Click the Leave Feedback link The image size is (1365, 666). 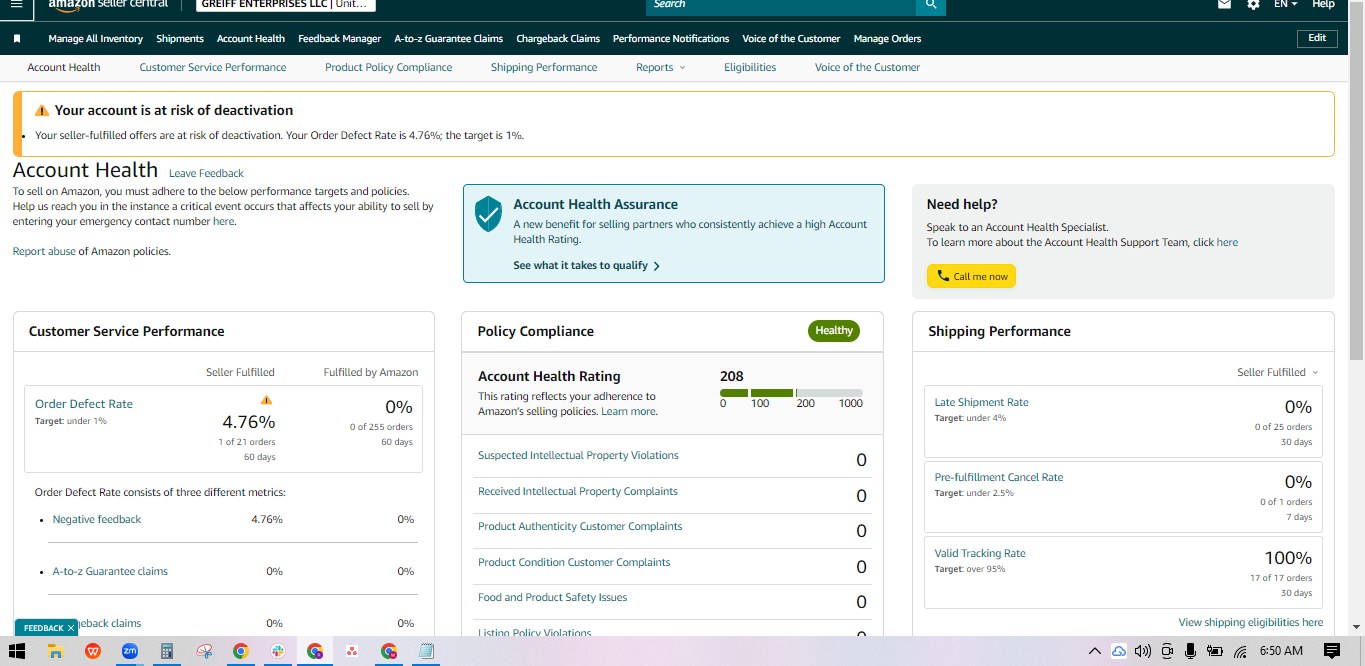pyautogui.click(x=206, y=173)
